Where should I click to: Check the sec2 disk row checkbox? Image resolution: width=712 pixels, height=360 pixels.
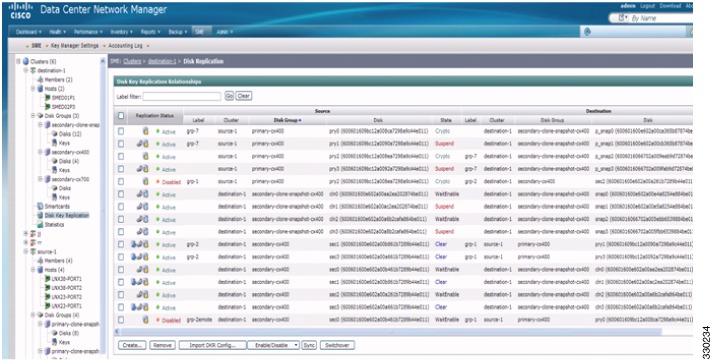[121, 295]
